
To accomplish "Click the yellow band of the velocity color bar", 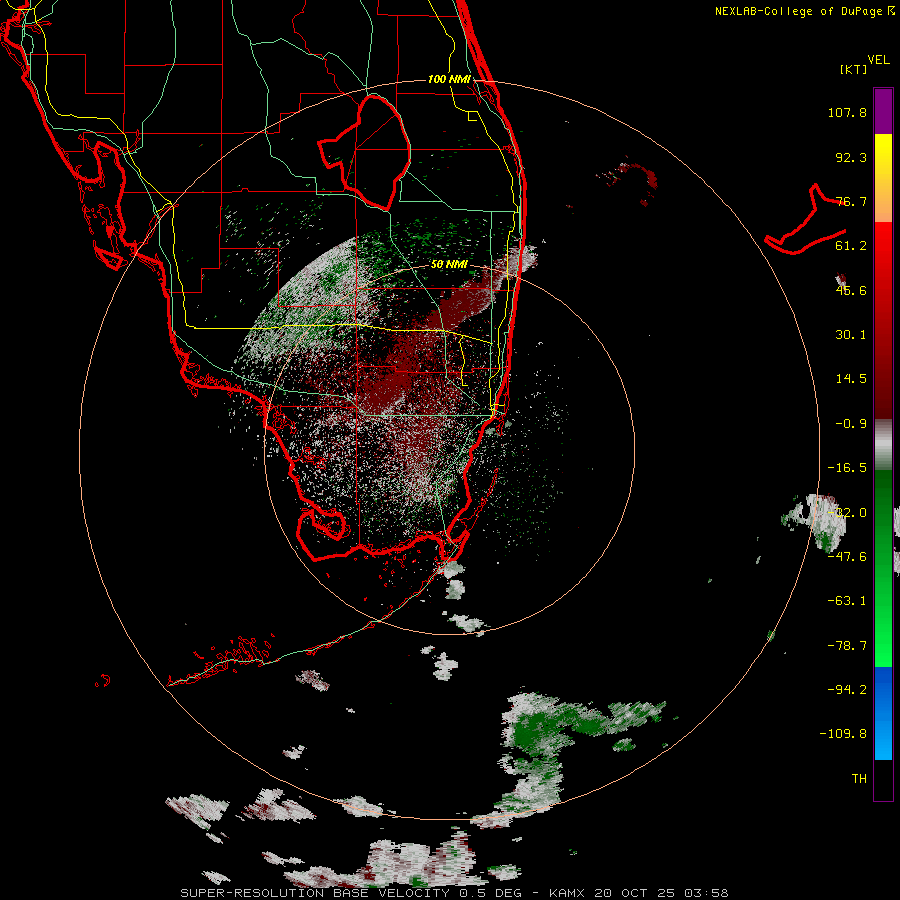I will tap(883, 156).
